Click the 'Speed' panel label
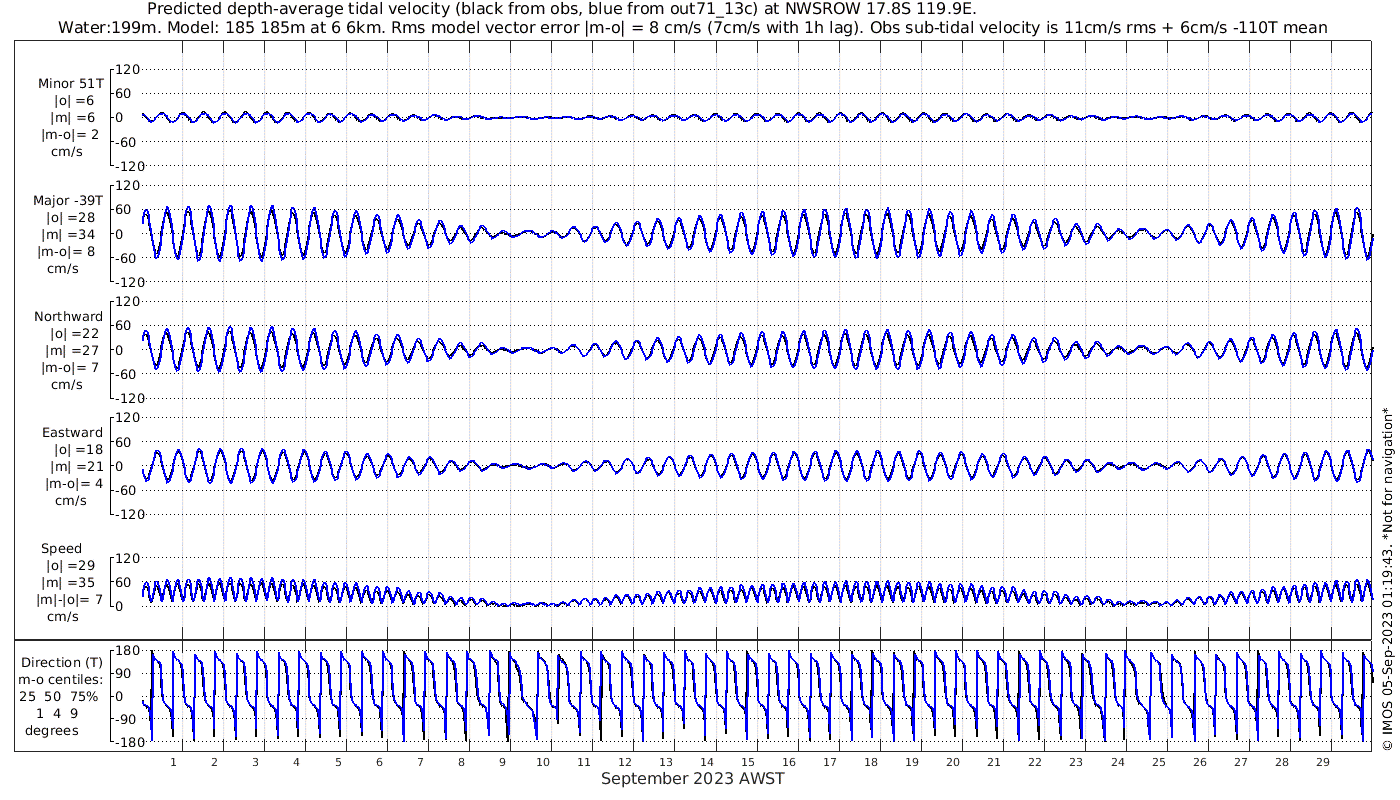Image resolution: width=1400 pixels, height=800 pixels. coord(61,549)
